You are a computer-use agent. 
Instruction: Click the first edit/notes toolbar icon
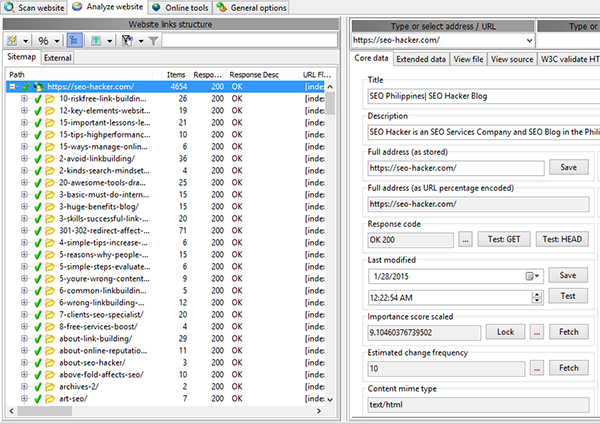13,40
